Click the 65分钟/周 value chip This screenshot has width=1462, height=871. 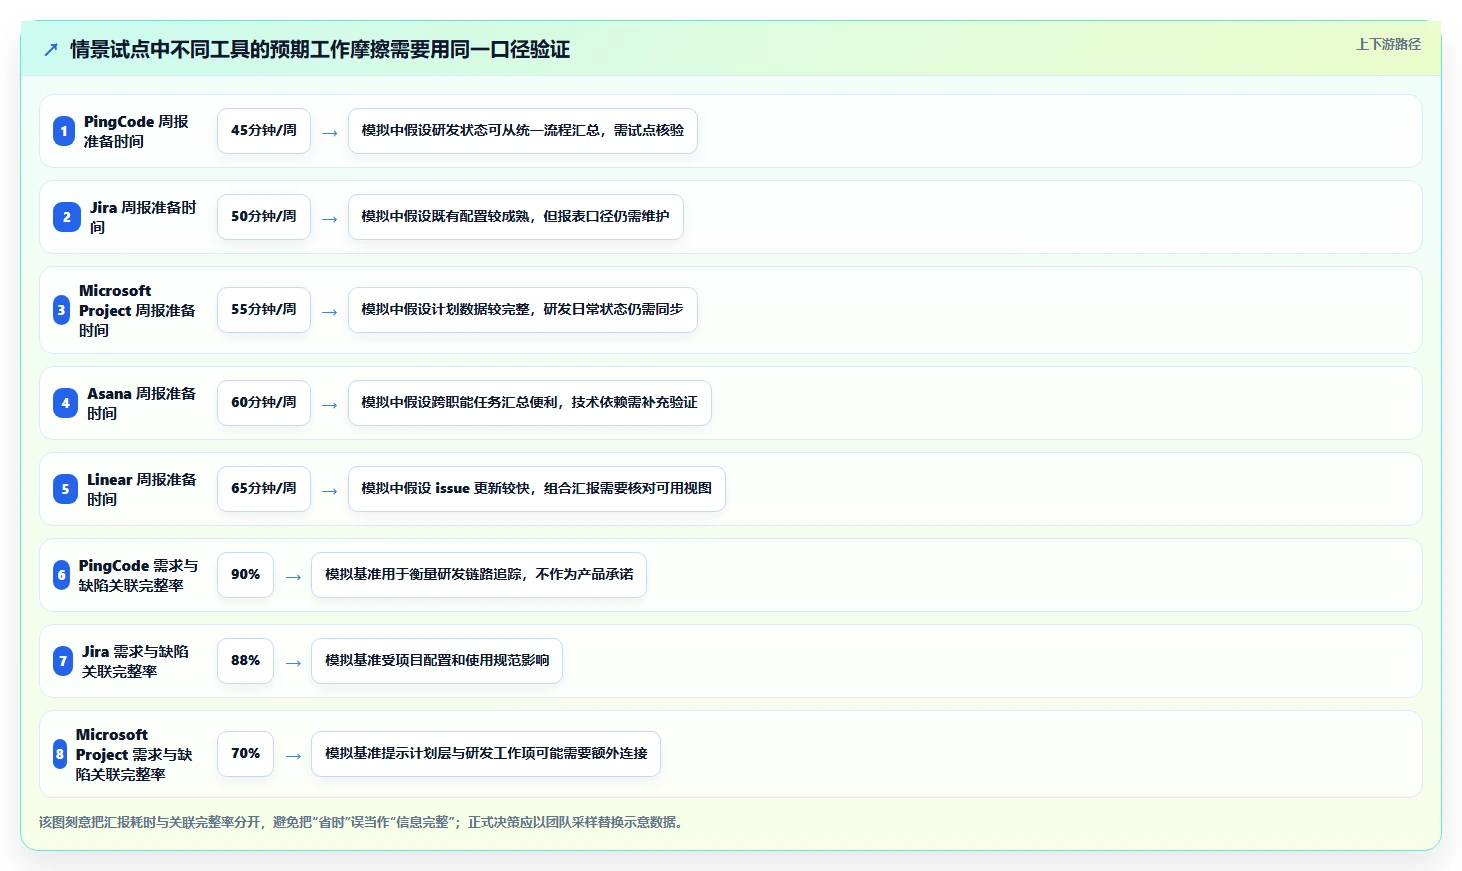[264, 489]
